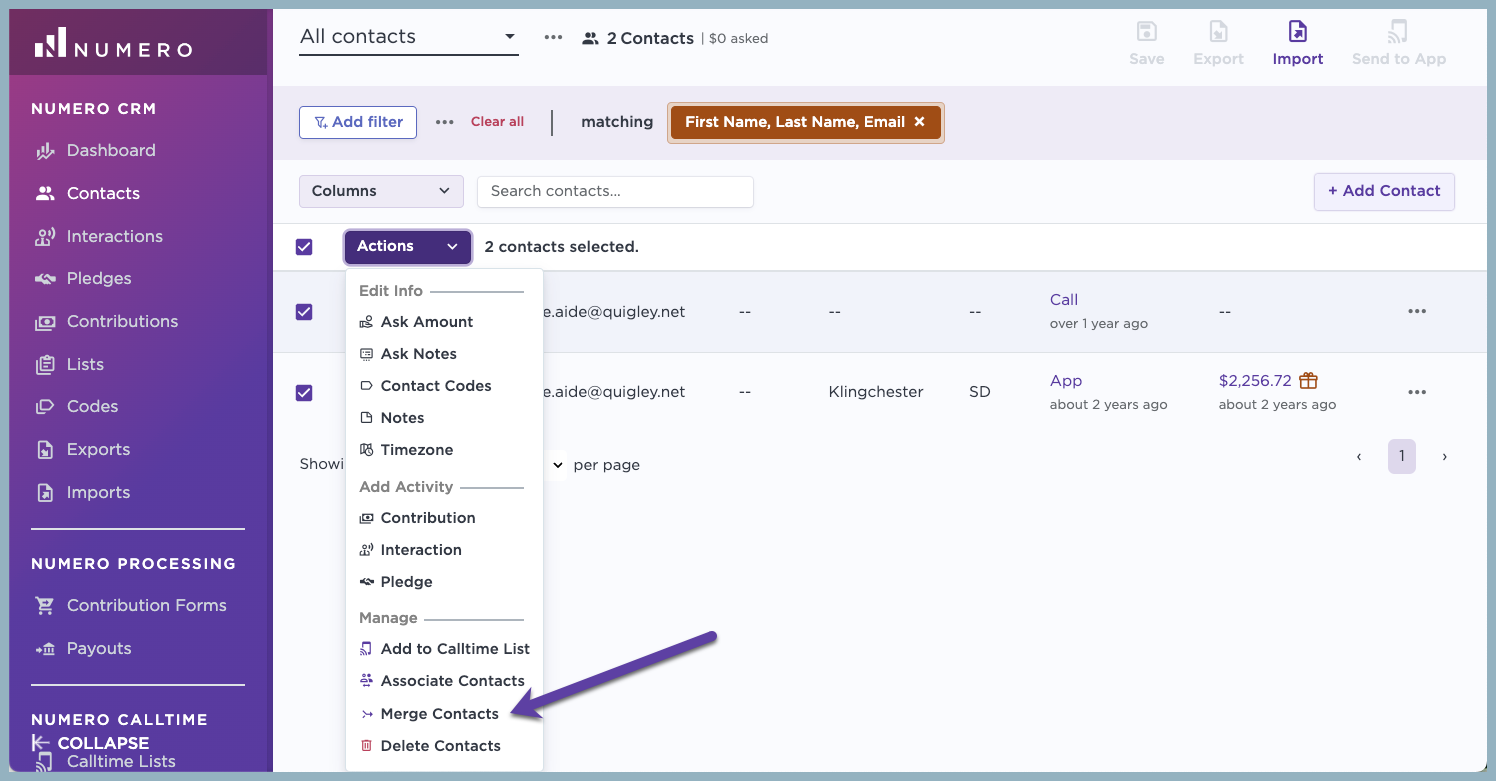Viewport: 1496px width, 781px height.
Task: Focus the Search contacts field
Action: point(615,191)
